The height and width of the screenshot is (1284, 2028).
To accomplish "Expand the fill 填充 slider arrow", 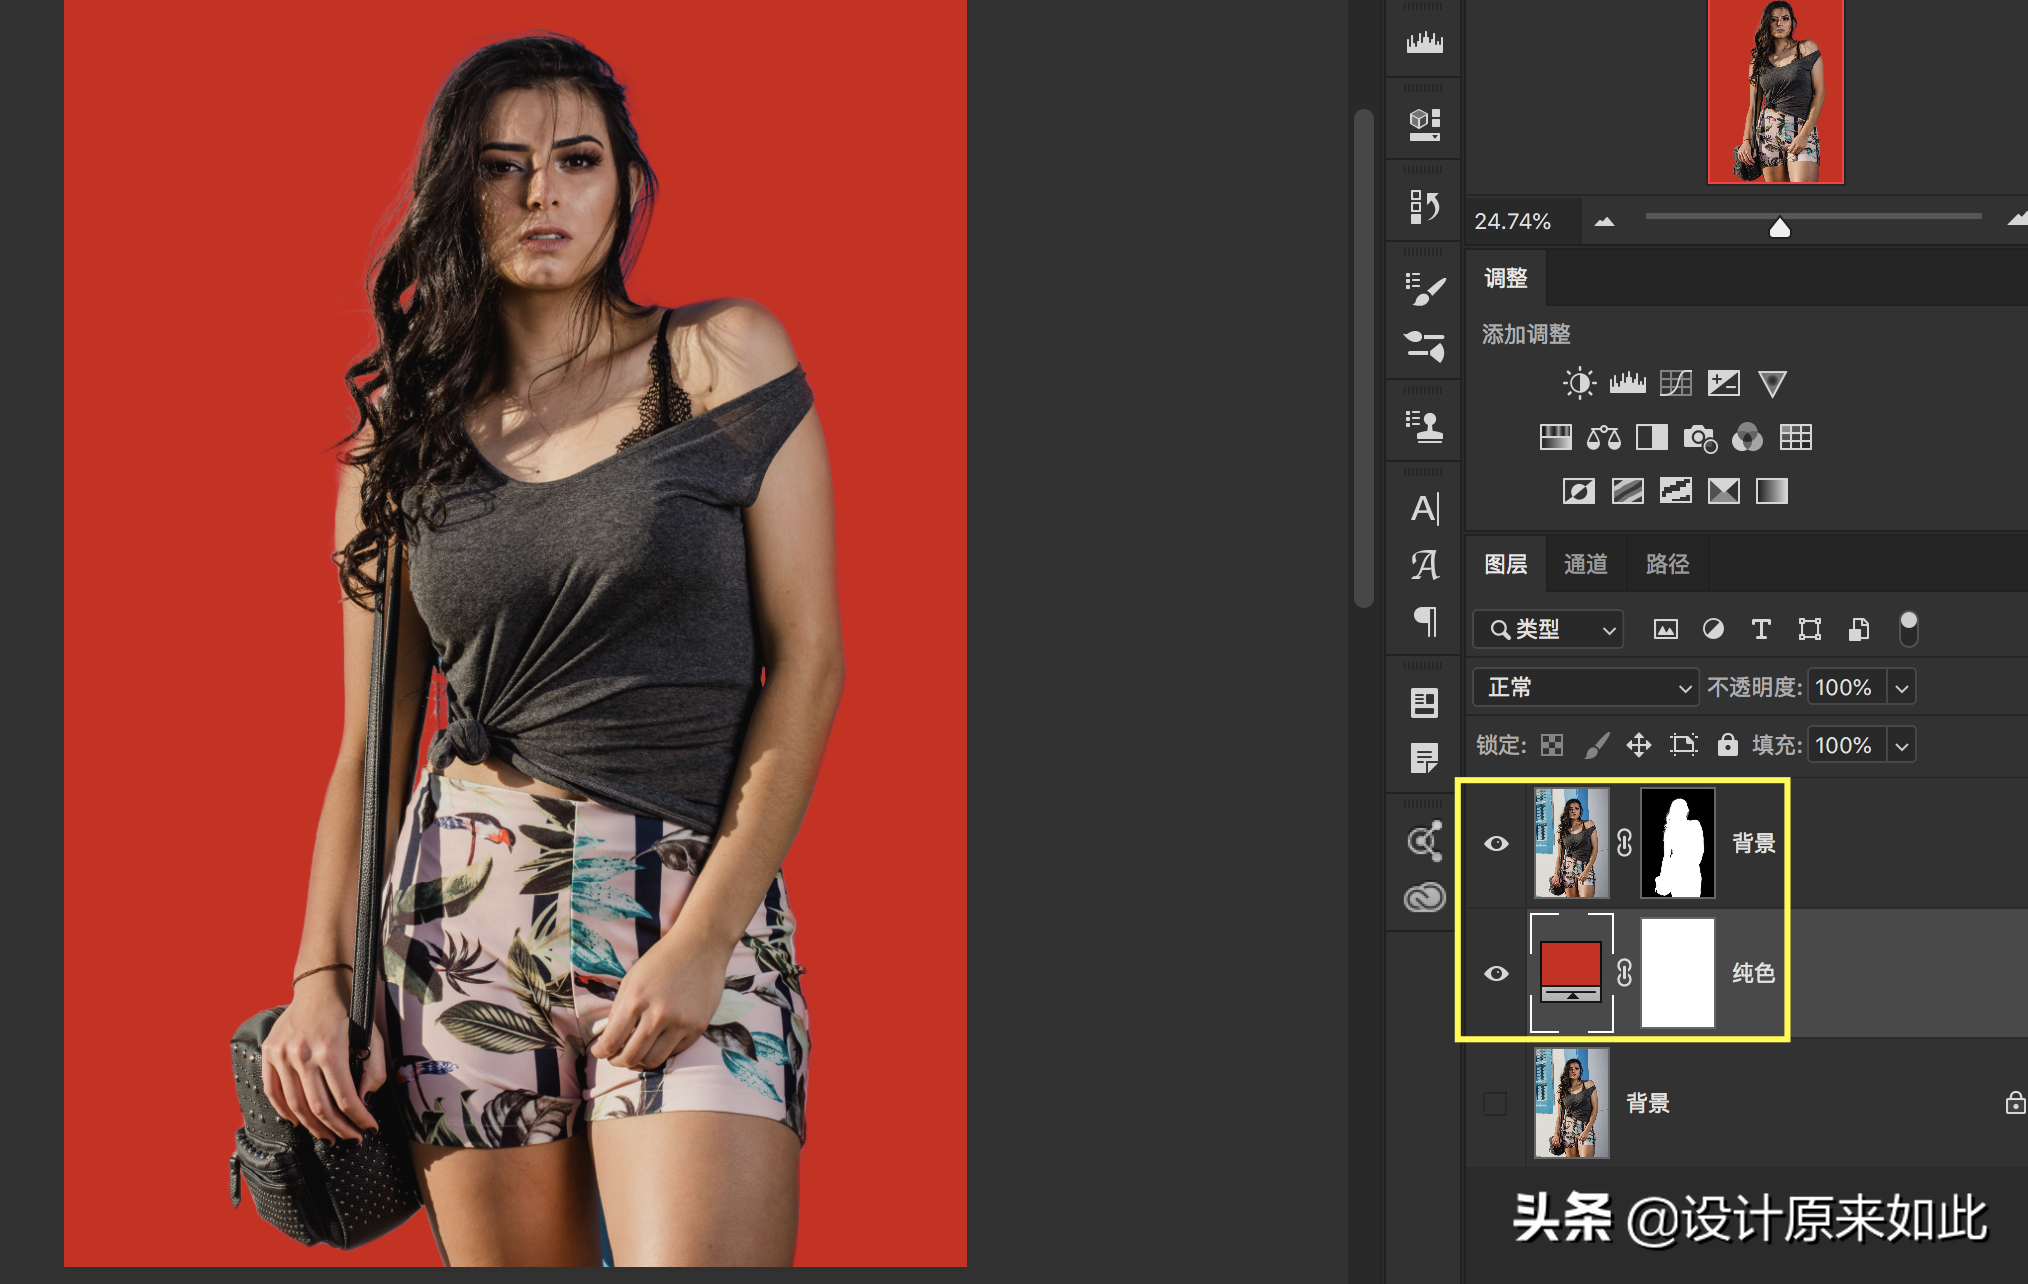I will pyautogui.click(x=1901, y=746).
